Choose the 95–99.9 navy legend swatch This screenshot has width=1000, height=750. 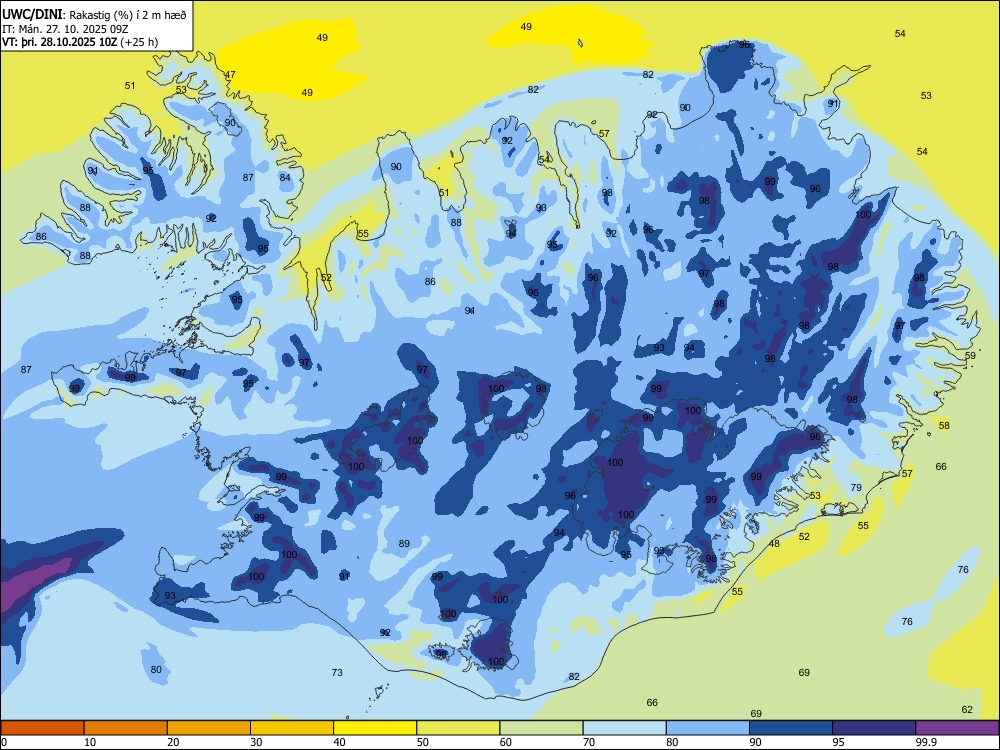874,728
